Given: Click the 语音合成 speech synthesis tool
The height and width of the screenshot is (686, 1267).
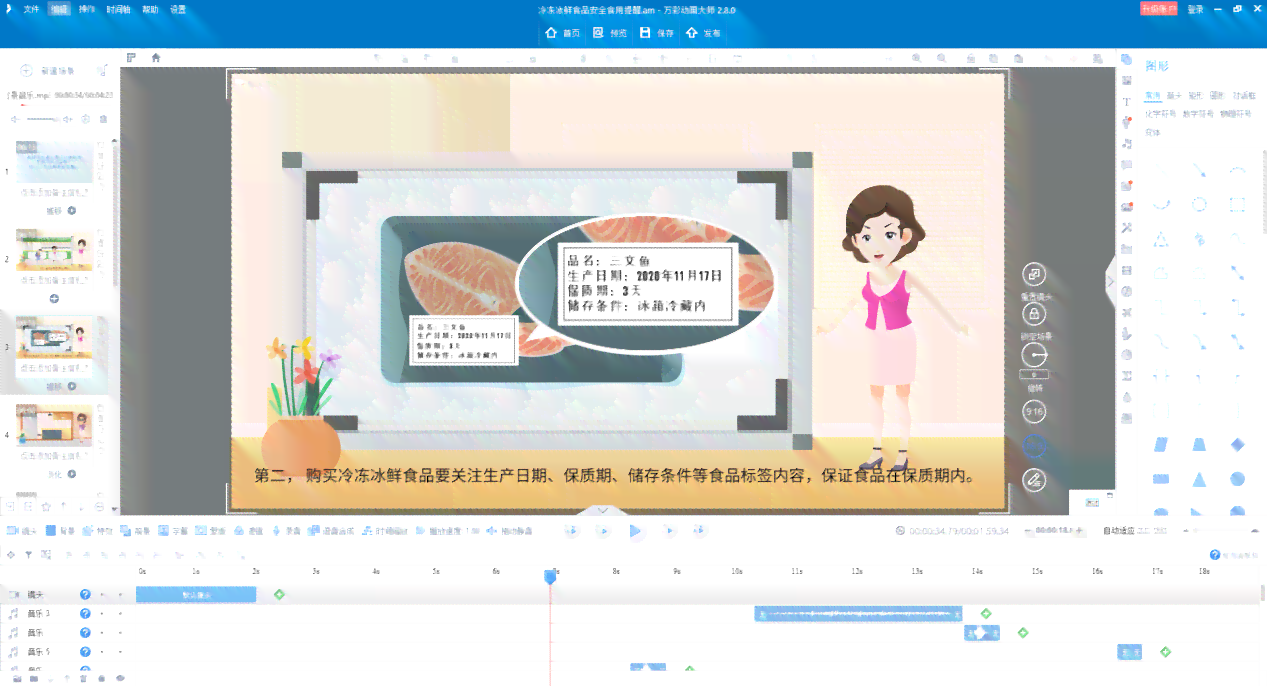Looking at the screenshot, I should coord(330,531).
